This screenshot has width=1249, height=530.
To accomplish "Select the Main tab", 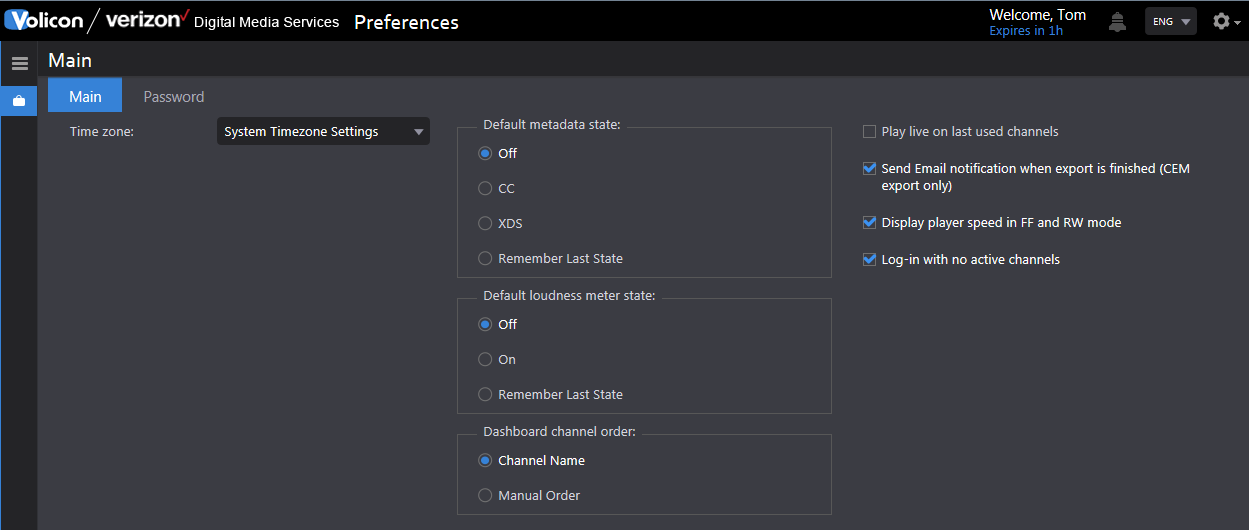I will tap(85, 96).
